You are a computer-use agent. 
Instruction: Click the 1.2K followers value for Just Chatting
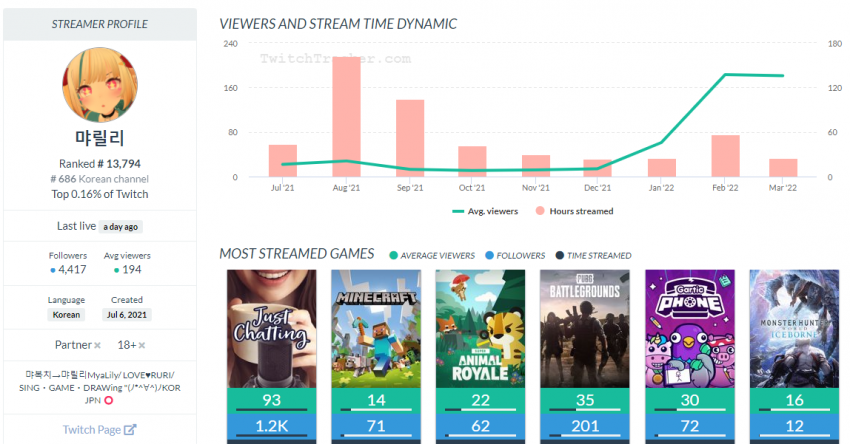[272, 426]
